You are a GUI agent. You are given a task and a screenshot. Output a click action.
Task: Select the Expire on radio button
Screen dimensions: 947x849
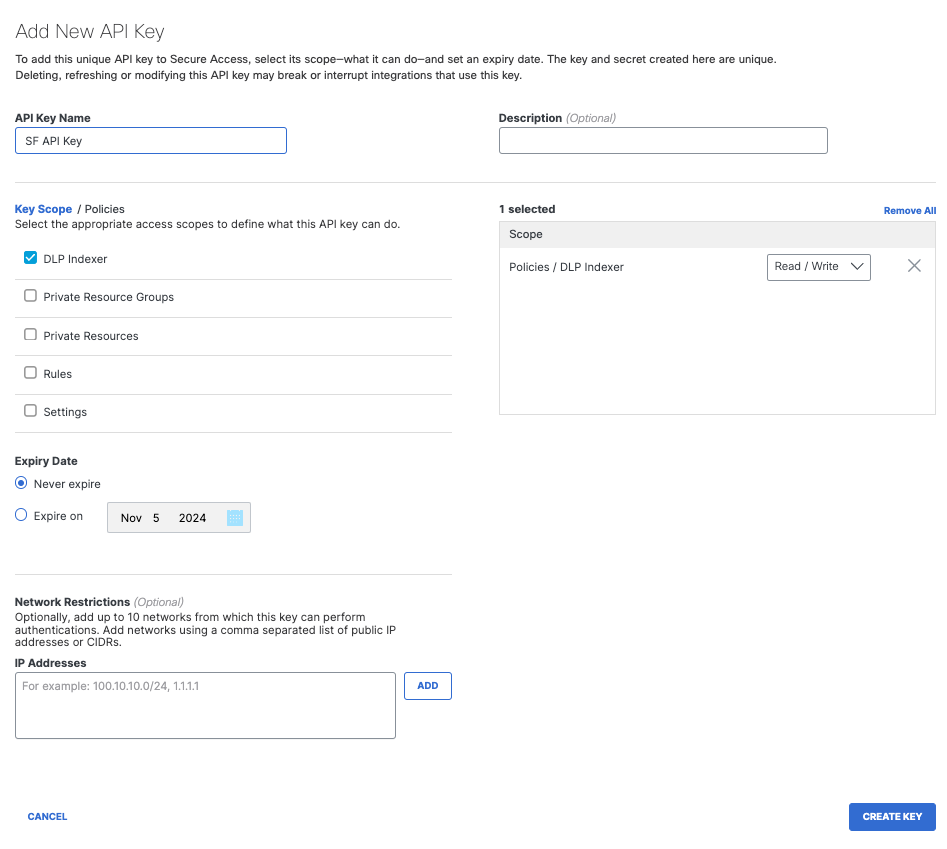point(22,516)
